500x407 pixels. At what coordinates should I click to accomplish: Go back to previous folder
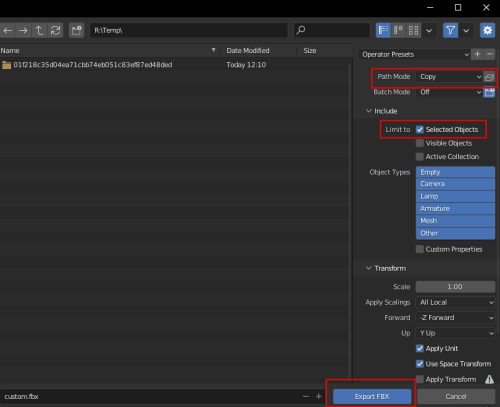[x=8, y=31]
